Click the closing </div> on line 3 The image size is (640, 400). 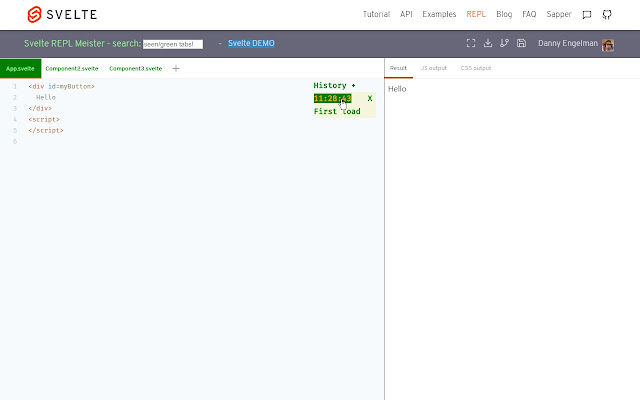pyautogui.click(x=40, y=109)
